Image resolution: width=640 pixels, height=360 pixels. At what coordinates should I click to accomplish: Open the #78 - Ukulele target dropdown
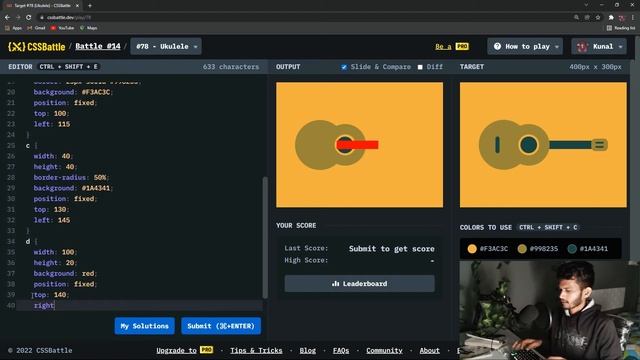point(166,47)
